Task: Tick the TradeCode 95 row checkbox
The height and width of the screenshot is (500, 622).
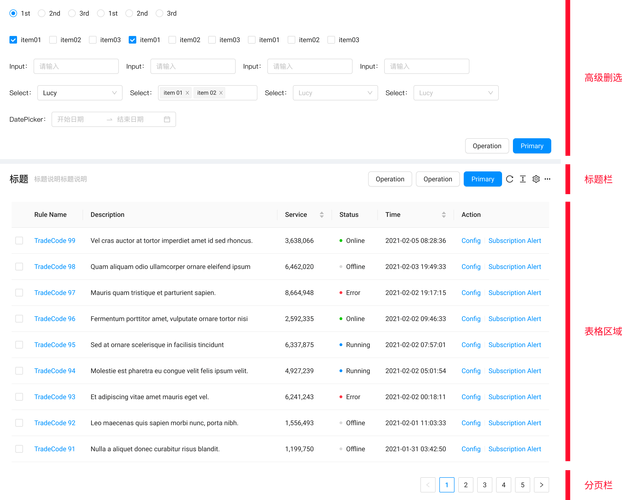Action: click(x=19, y=345)
